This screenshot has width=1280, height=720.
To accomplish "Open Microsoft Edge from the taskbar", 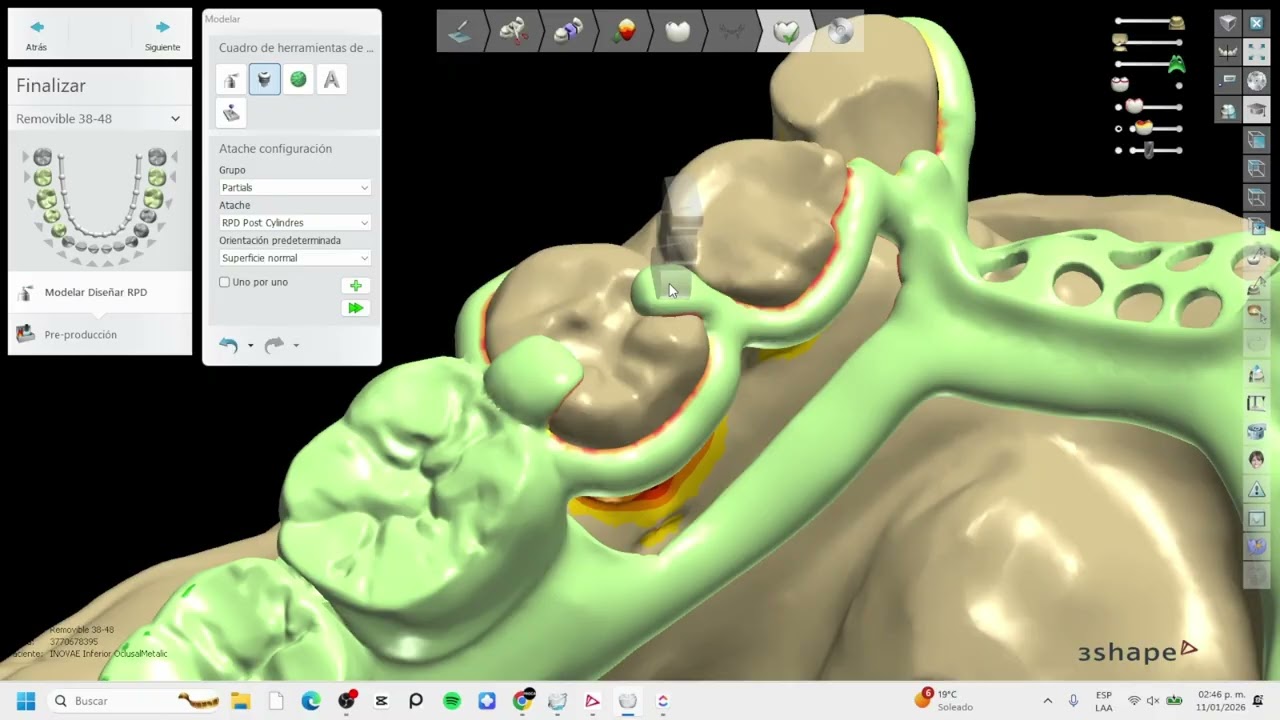I will point(311,701).
